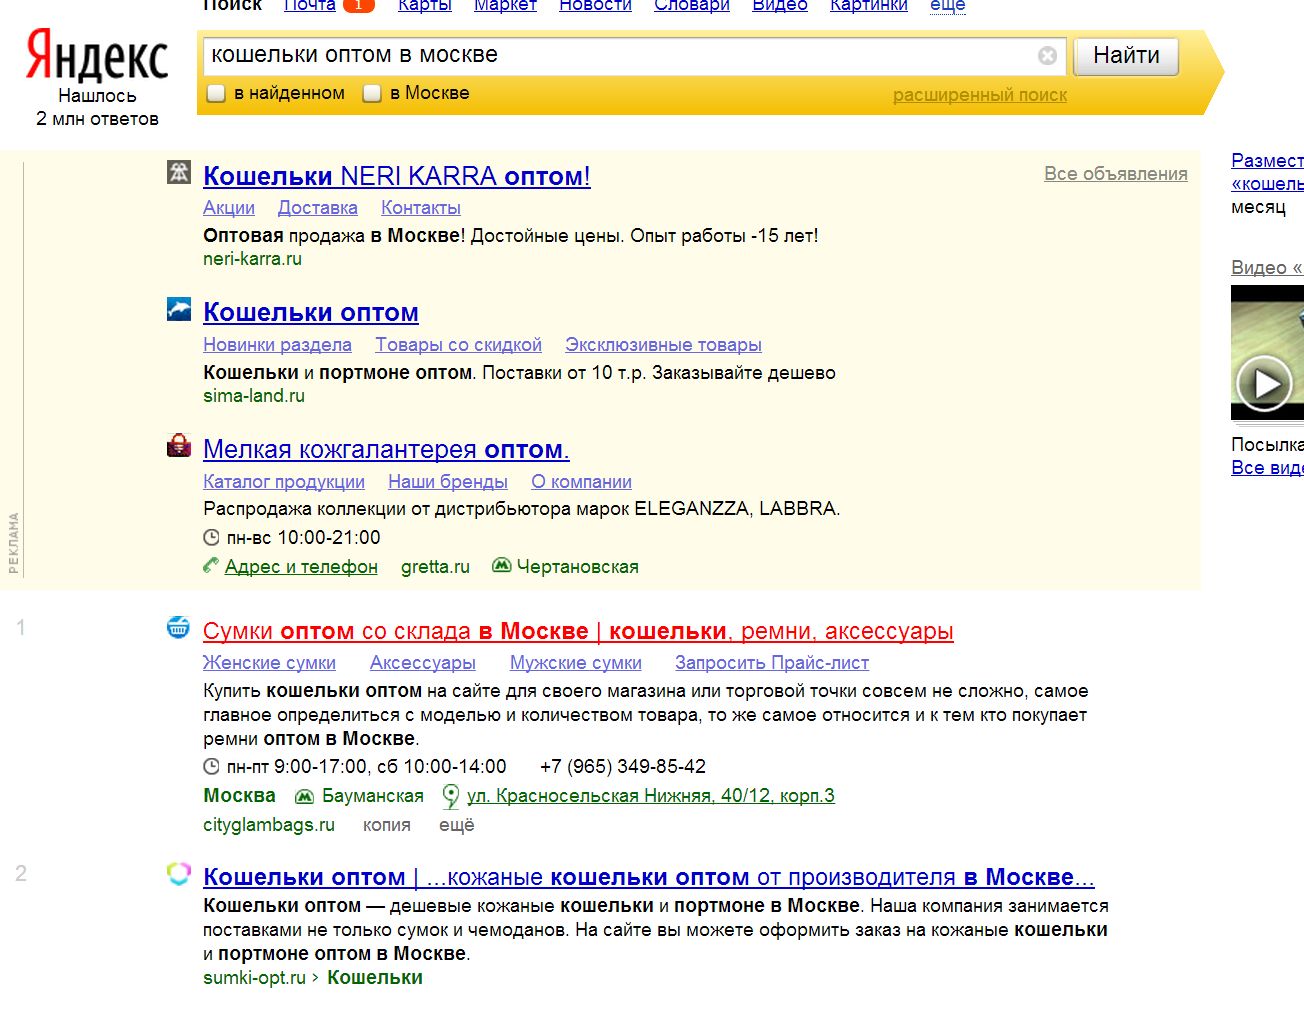Tick the 'в Москве' checkbox

pyautogui.click(x=372, y=94)
